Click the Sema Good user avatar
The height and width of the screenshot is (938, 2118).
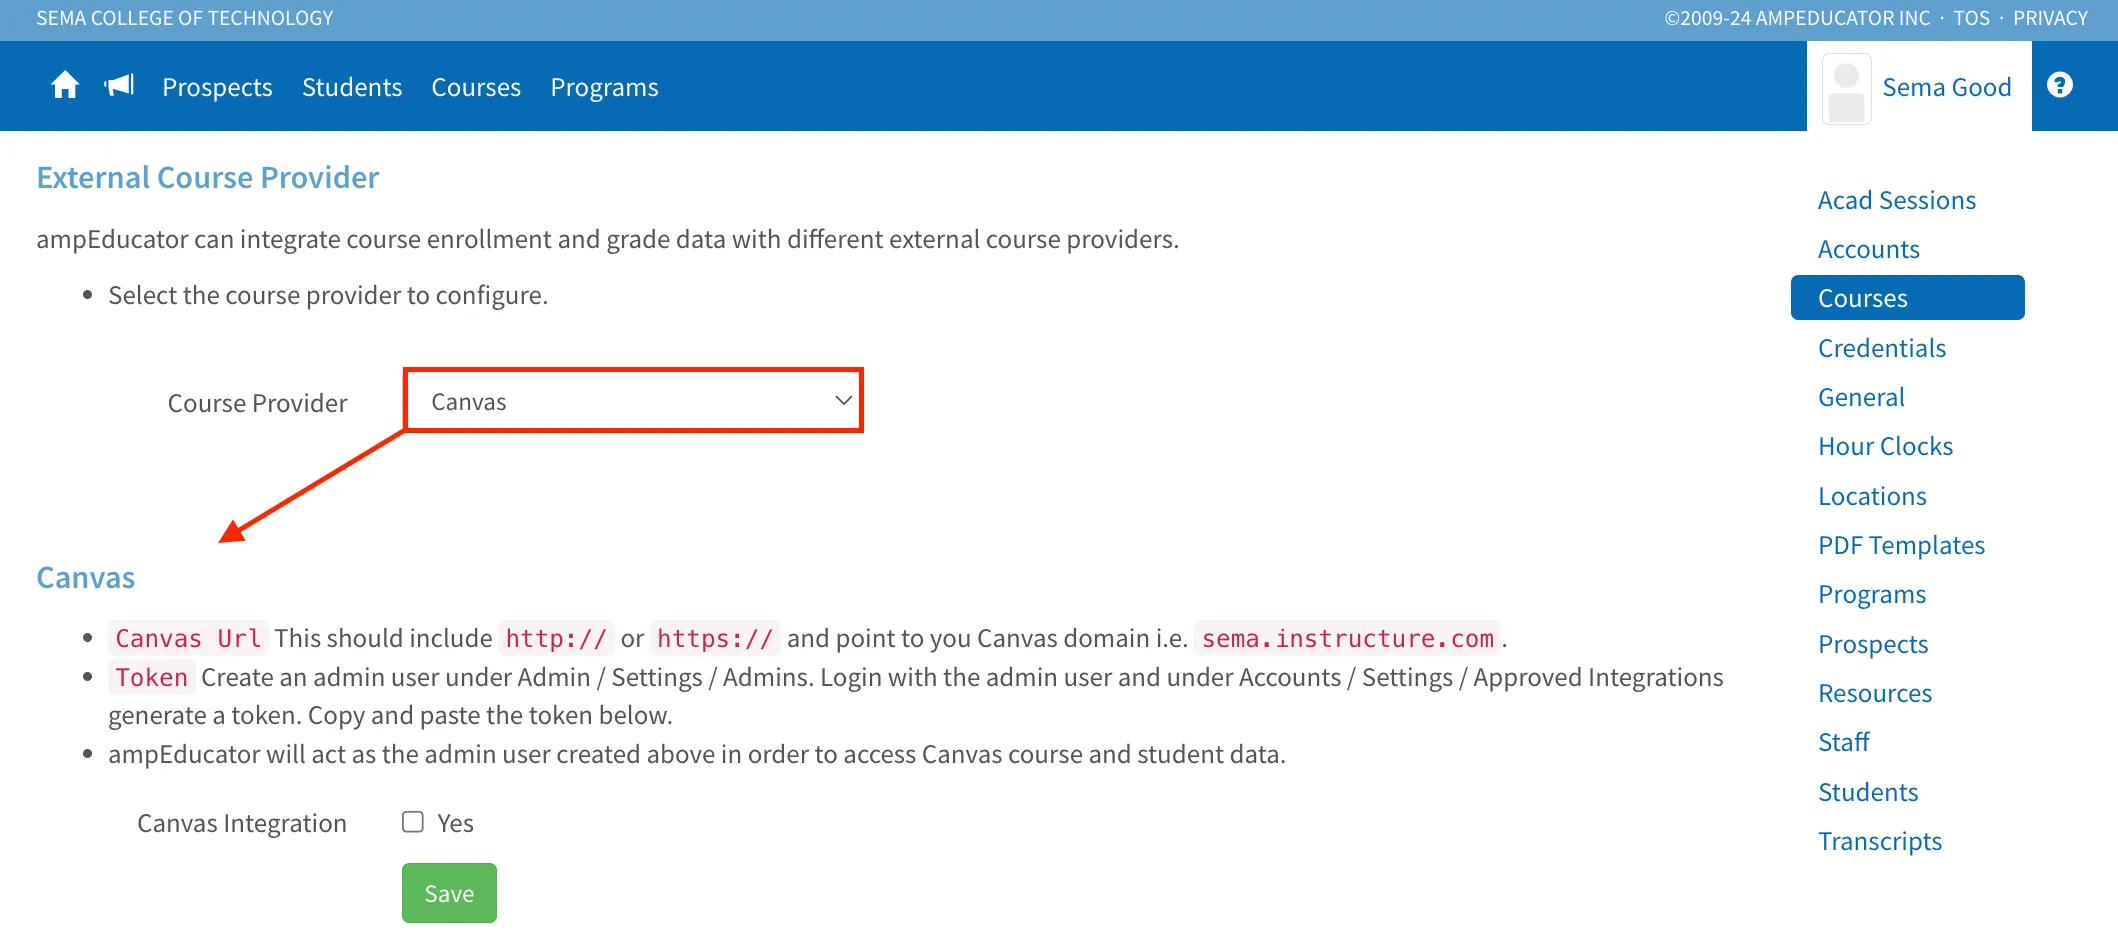click(1846, 89)
